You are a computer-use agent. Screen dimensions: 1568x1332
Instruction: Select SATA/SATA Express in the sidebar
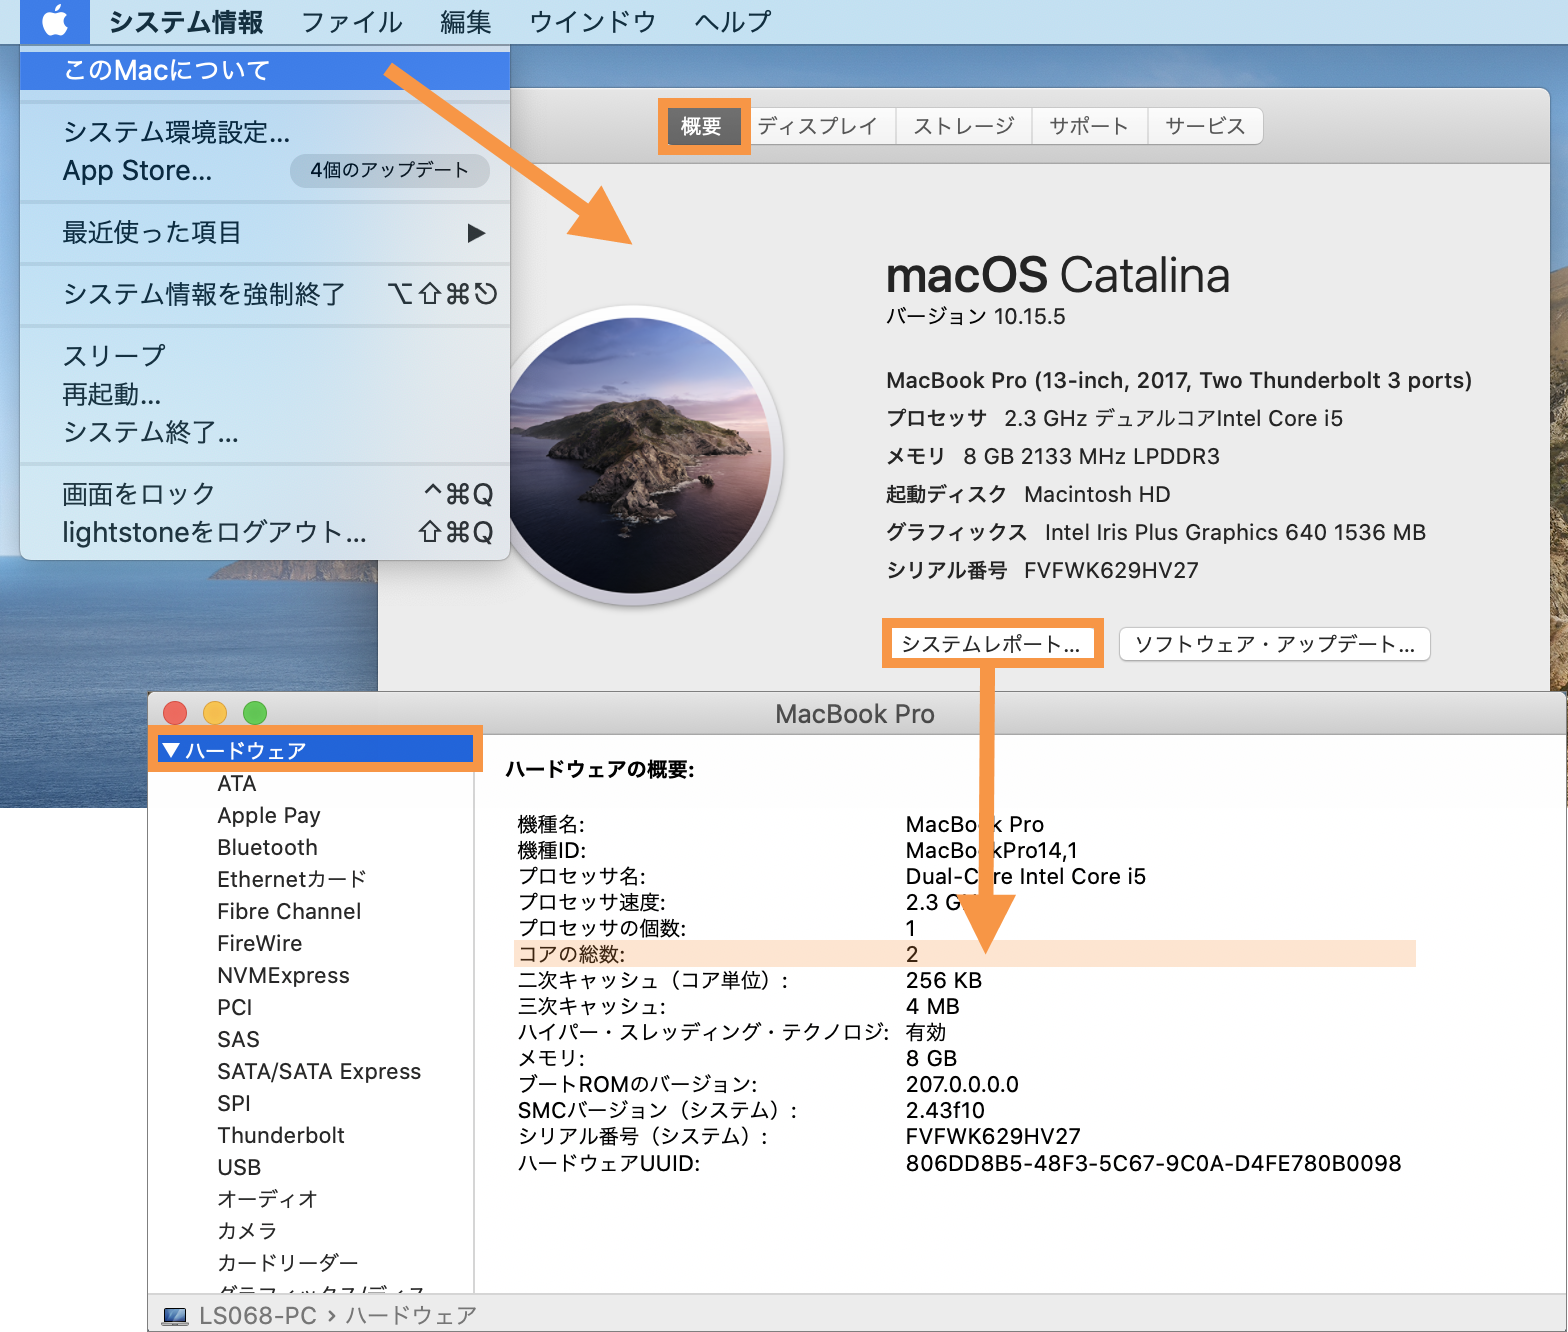319,1072
